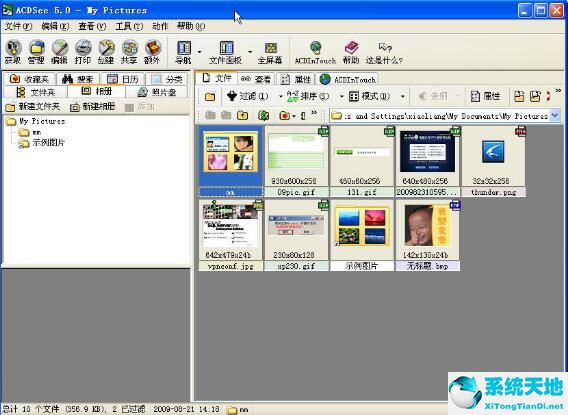
Task: Select the 示例图片 folder thumbnail
Action: pyautogui.click(x=362, y=235)
